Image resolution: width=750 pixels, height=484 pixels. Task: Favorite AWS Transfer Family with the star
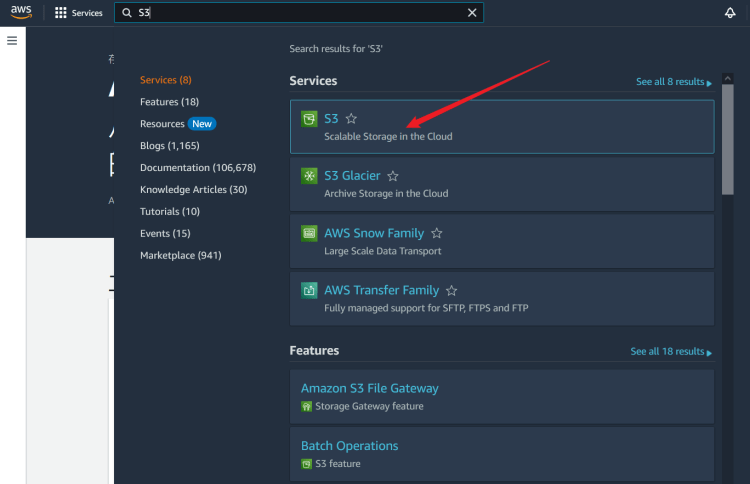click(x=451, y=290)
